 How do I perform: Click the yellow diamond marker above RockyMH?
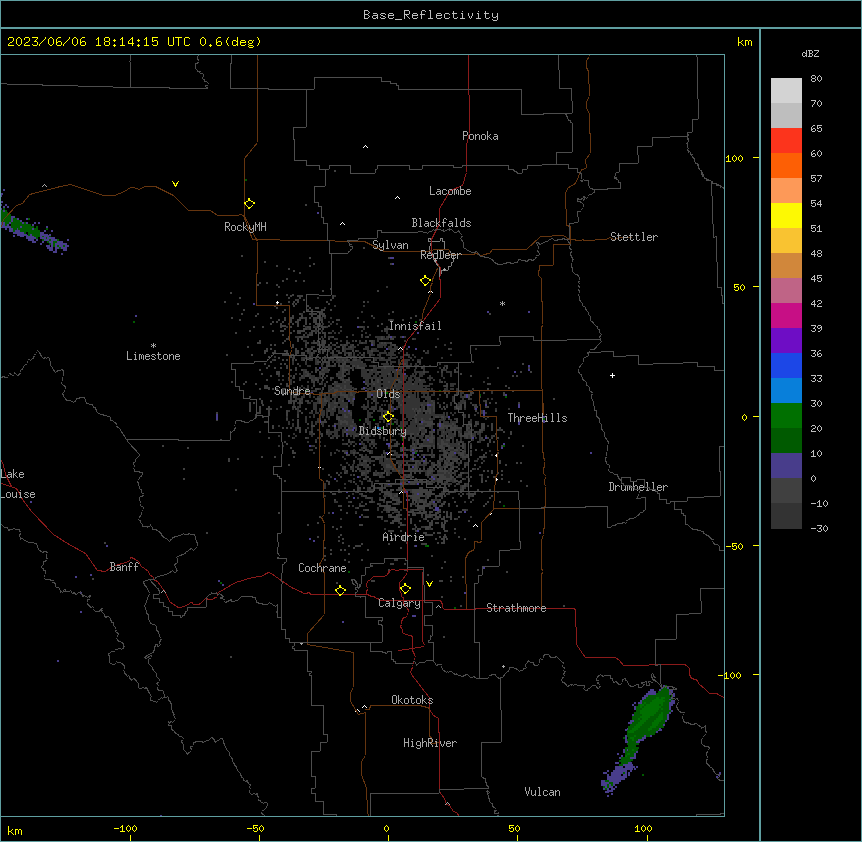[250, 204]
